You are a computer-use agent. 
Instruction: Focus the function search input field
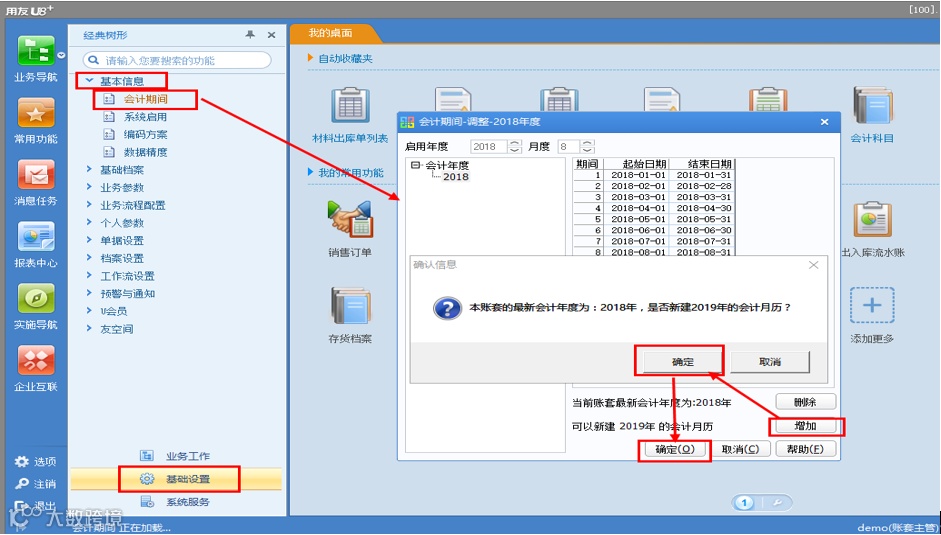pos(177,60)
